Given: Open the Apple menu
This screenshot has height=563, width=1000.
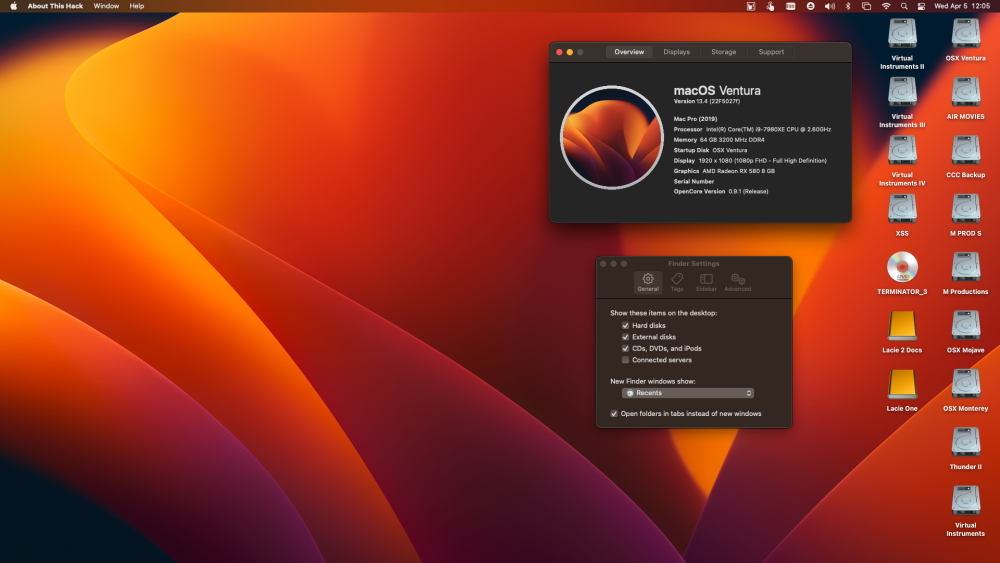Looking at the screenshot, I should [13, 6].
